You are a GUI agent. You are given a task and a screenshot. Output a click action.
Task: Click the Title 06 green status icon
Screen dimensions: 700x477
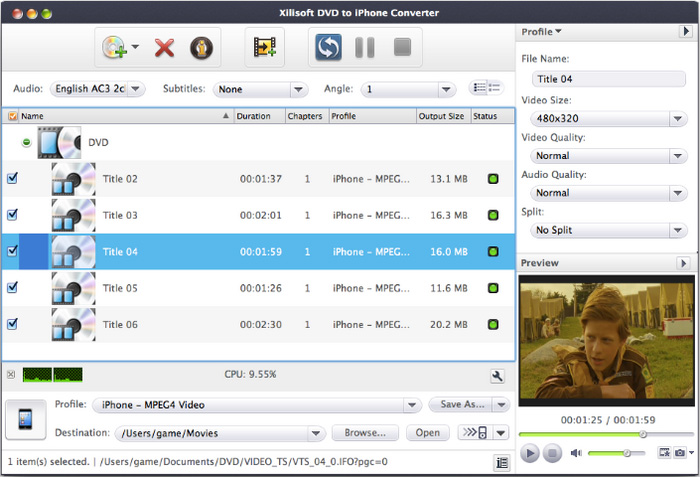pyautogui.click(x=493, y=324)
